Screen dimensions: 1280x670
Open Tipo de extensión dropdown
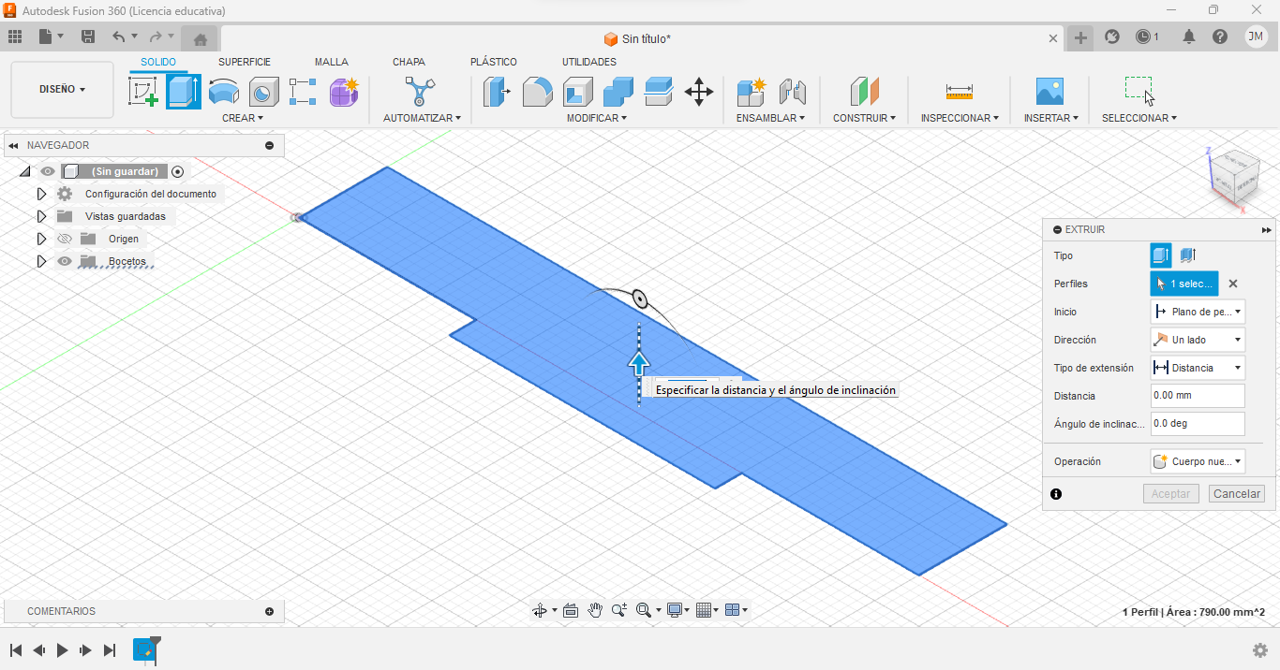click(1197, 368)
